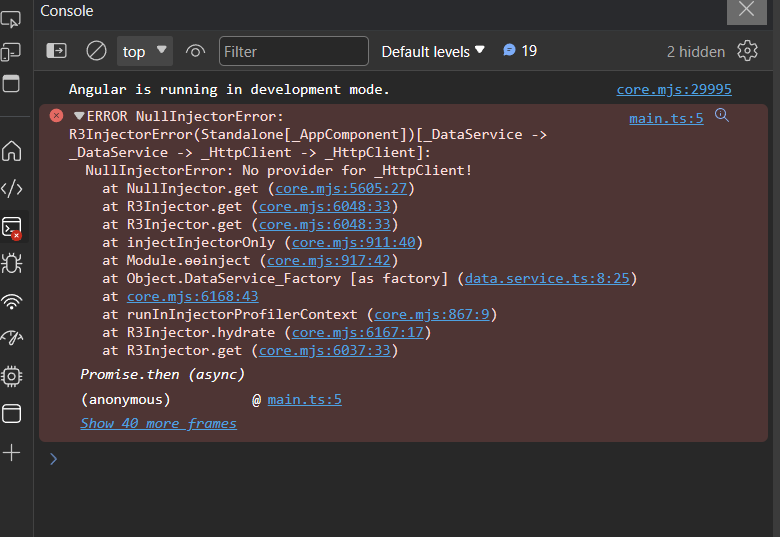780x537 pixels.
Task: Open the Memory chip tool
Action: point(12,376)
